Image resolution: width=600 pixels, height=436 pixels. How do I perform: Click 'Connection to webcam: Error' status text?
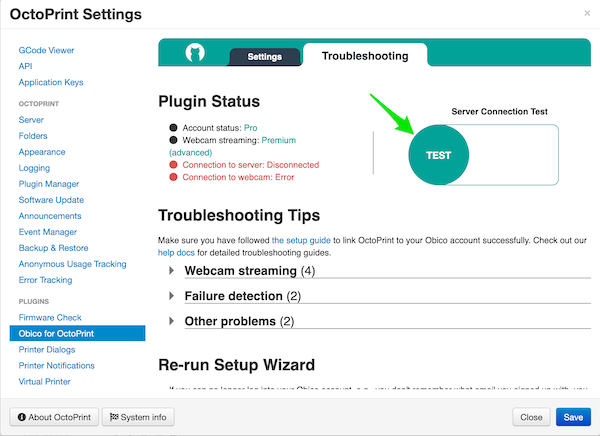[238, 177]
